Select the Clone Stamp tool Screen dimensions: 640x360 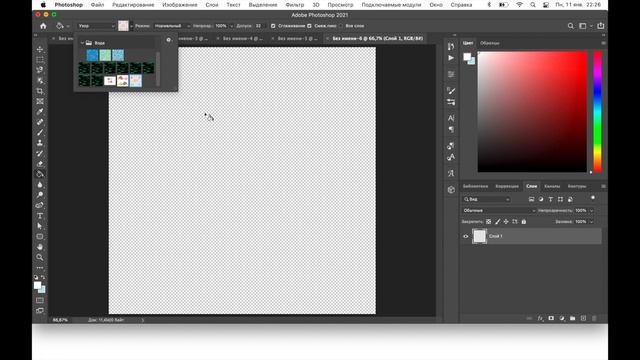tap(40, 143)
